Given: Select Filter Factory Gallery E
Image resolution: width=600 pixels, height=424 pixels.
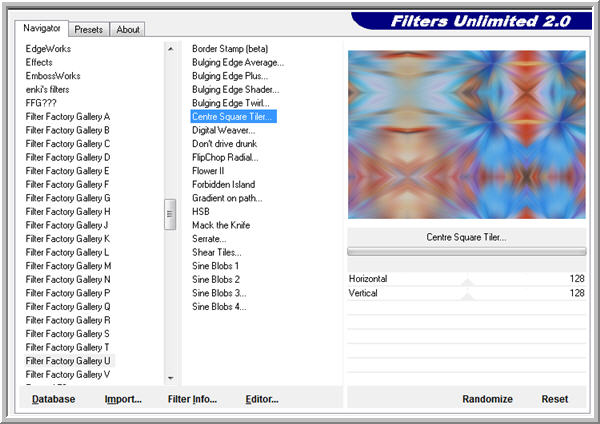Looking at the screenshot, I should click(x=67, y=171).
